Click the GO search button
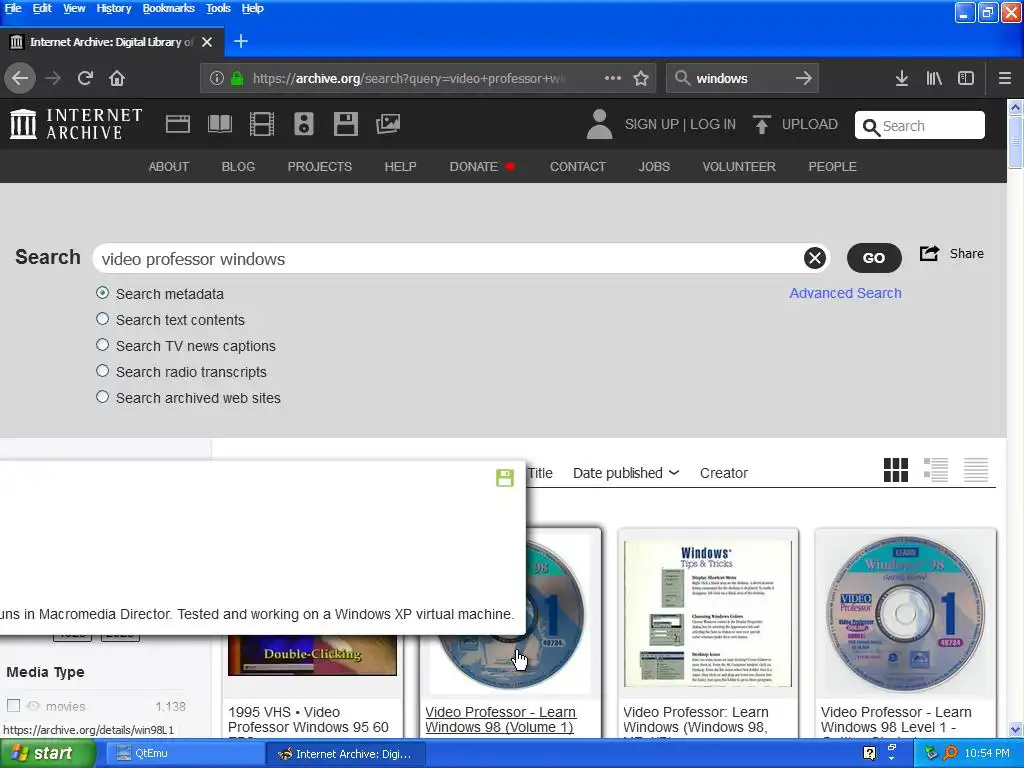 click(x=874, y=258)
